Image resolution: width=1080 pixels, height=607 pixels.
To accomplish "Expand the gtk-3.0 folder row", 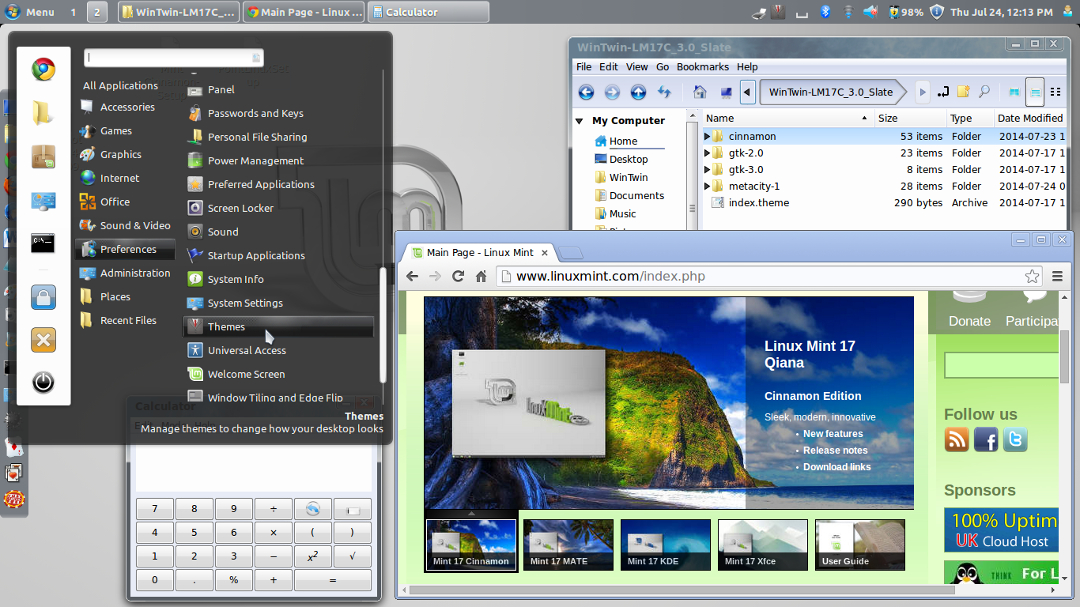I will tap(707, 169).
